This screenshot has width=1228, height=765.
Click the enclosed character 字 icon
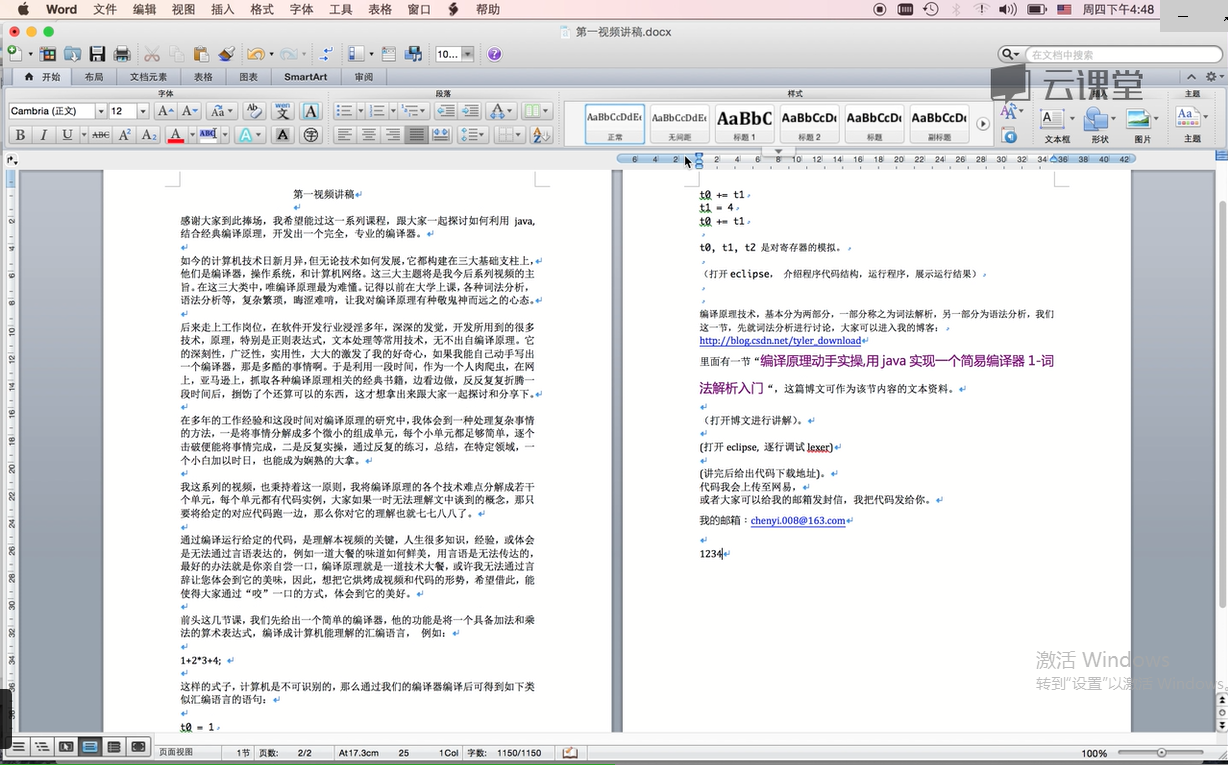311,135
